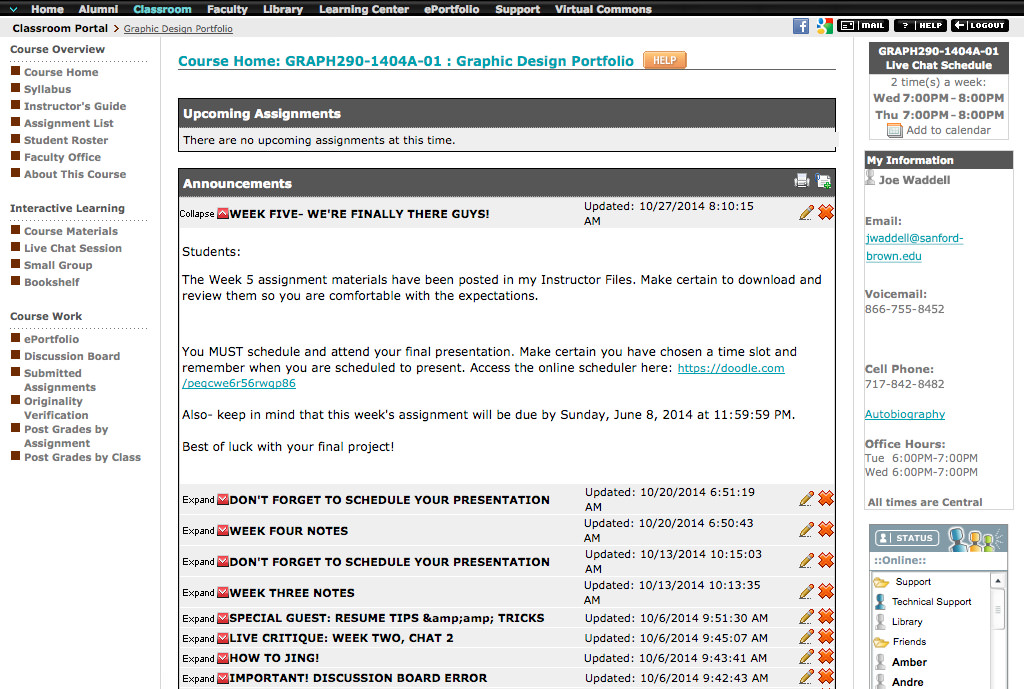The width and height of the screenshot is (1024, 689).
Task: Edit the Week Three Notes announcement
Action: click(806, 592)
